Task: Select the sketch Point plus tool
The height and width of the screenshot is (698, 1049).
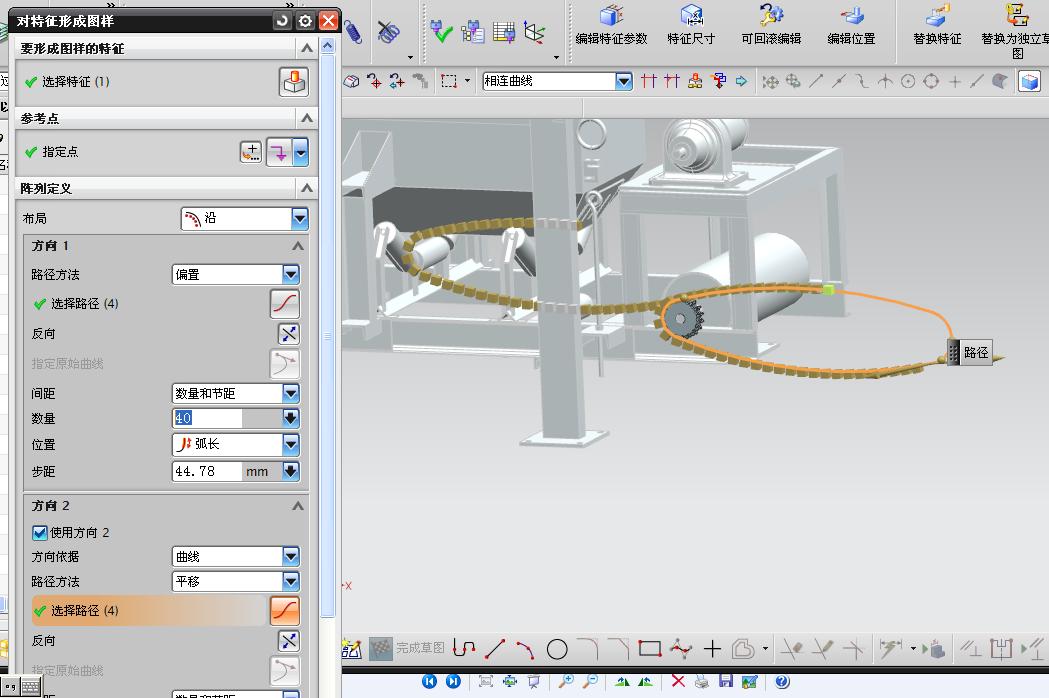Action: coord(712,648)
